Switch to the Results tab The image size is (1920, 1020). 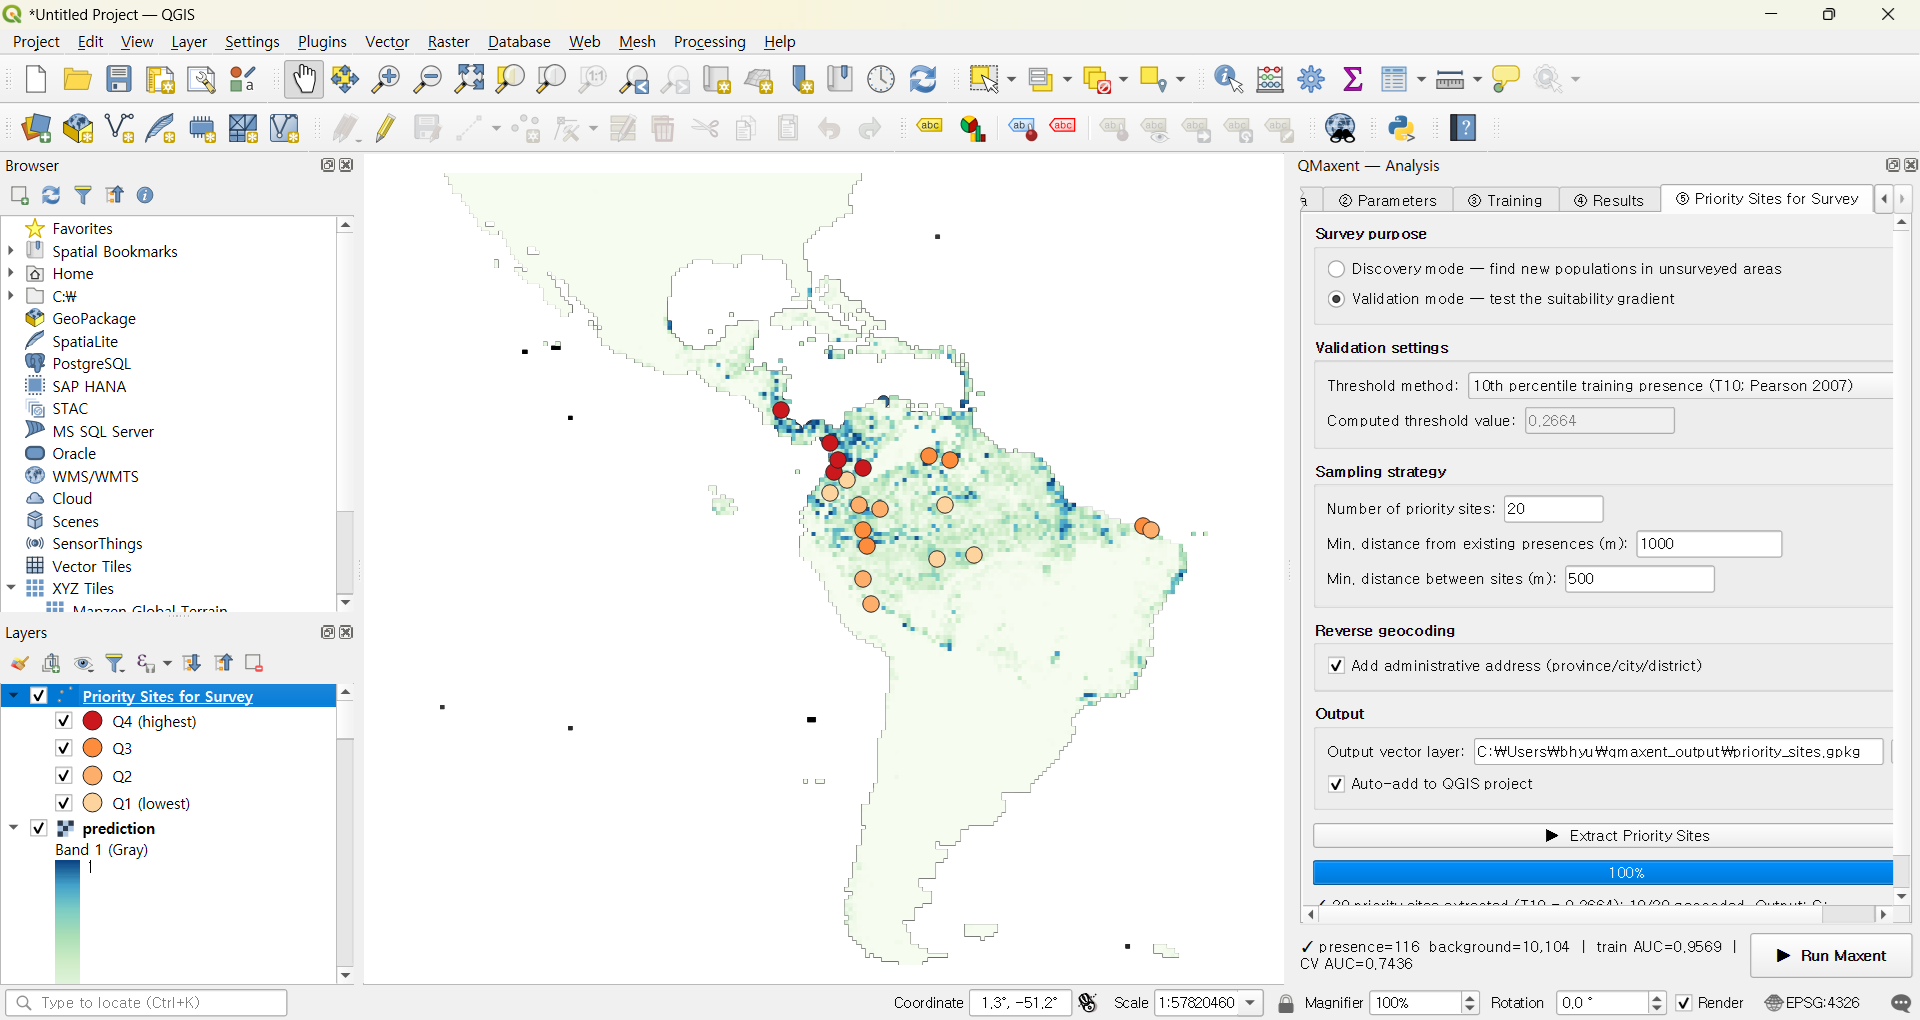pyautogui.click(x=1609, y=200)
